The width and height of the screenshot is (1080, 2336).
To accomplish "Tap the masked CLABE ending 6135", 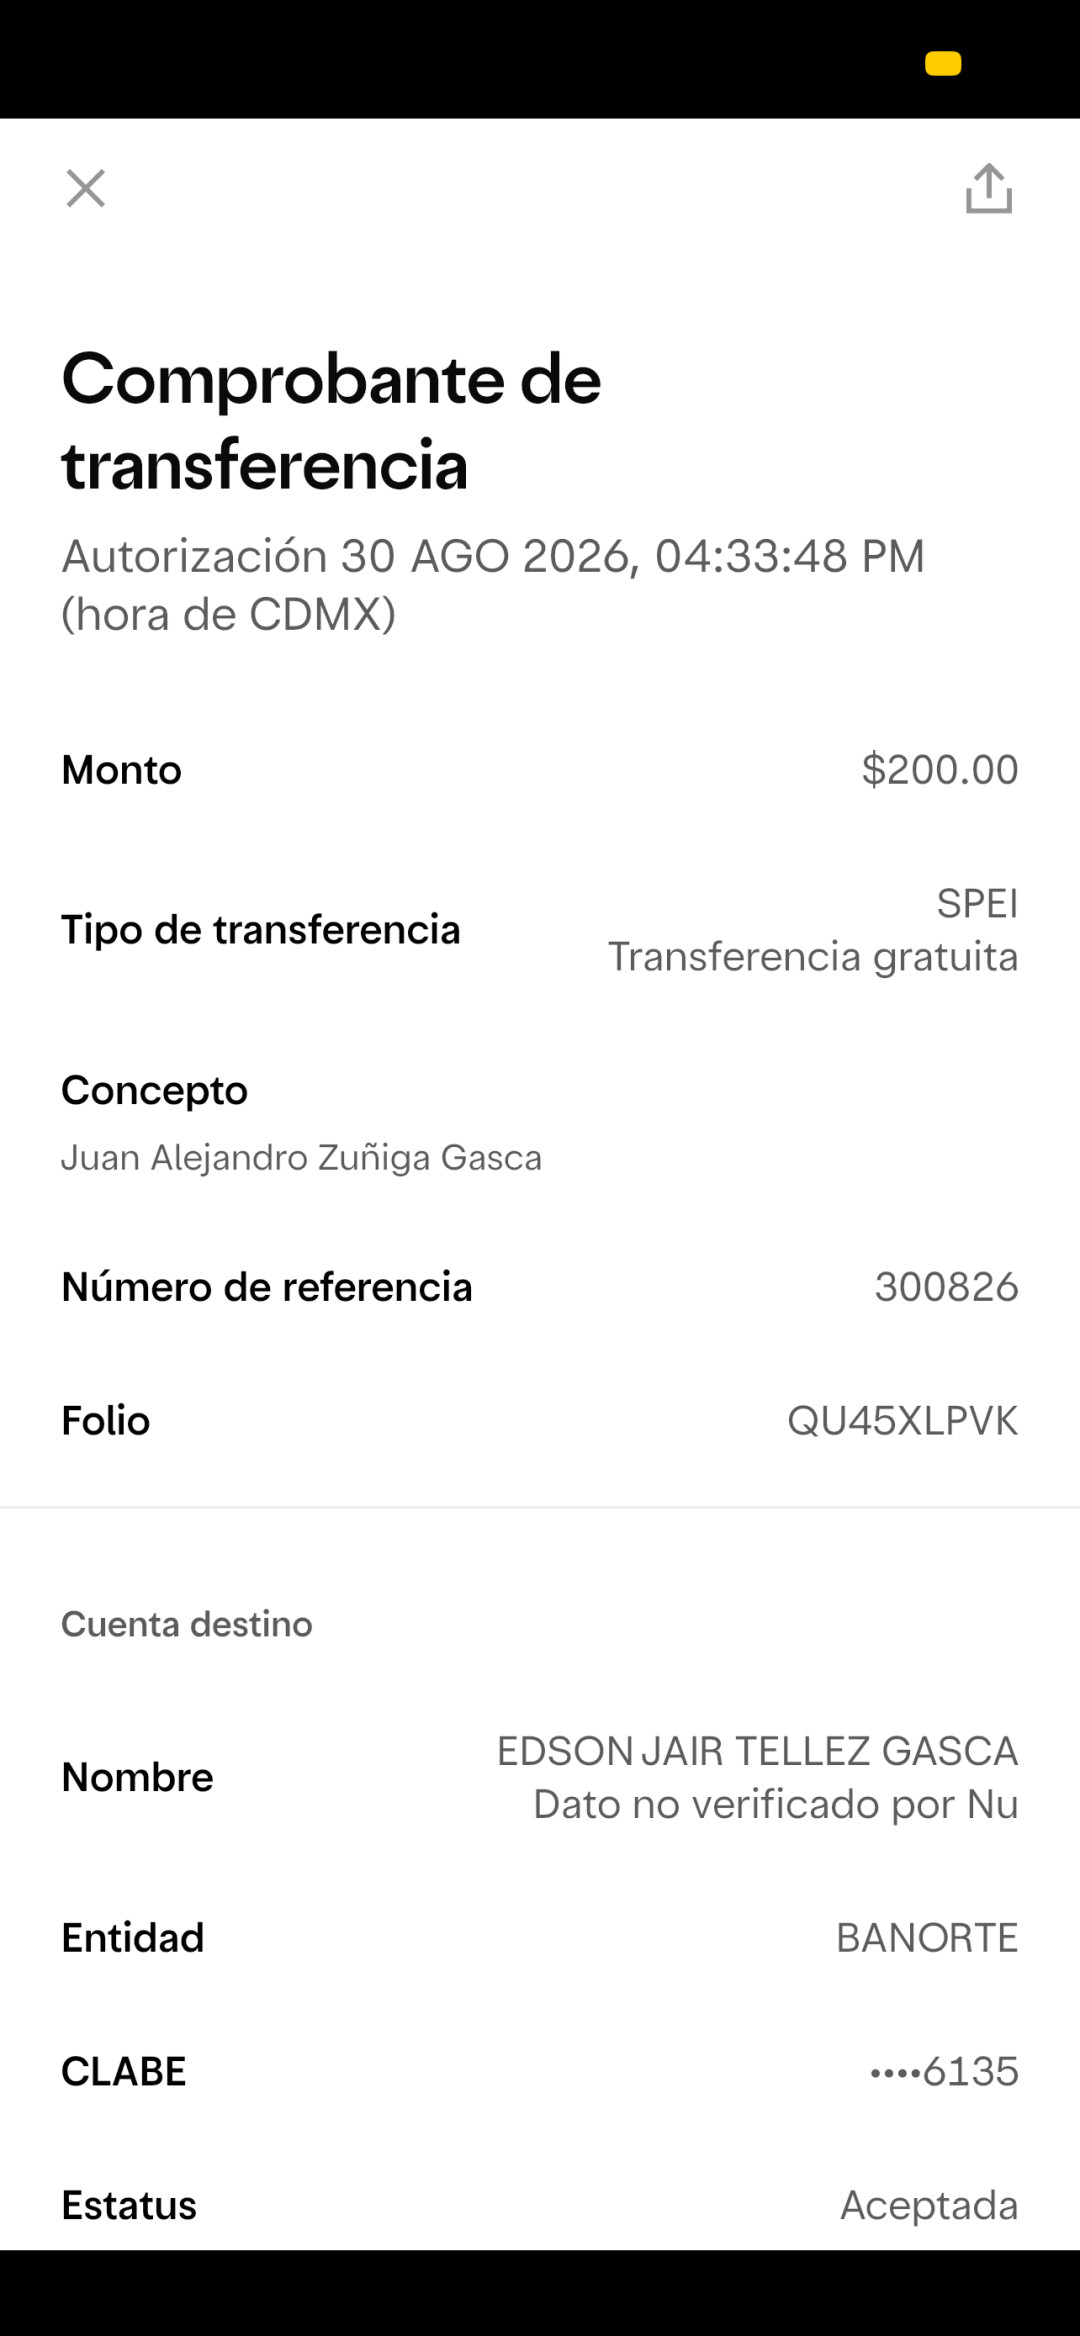I will tap(944, 2071).
